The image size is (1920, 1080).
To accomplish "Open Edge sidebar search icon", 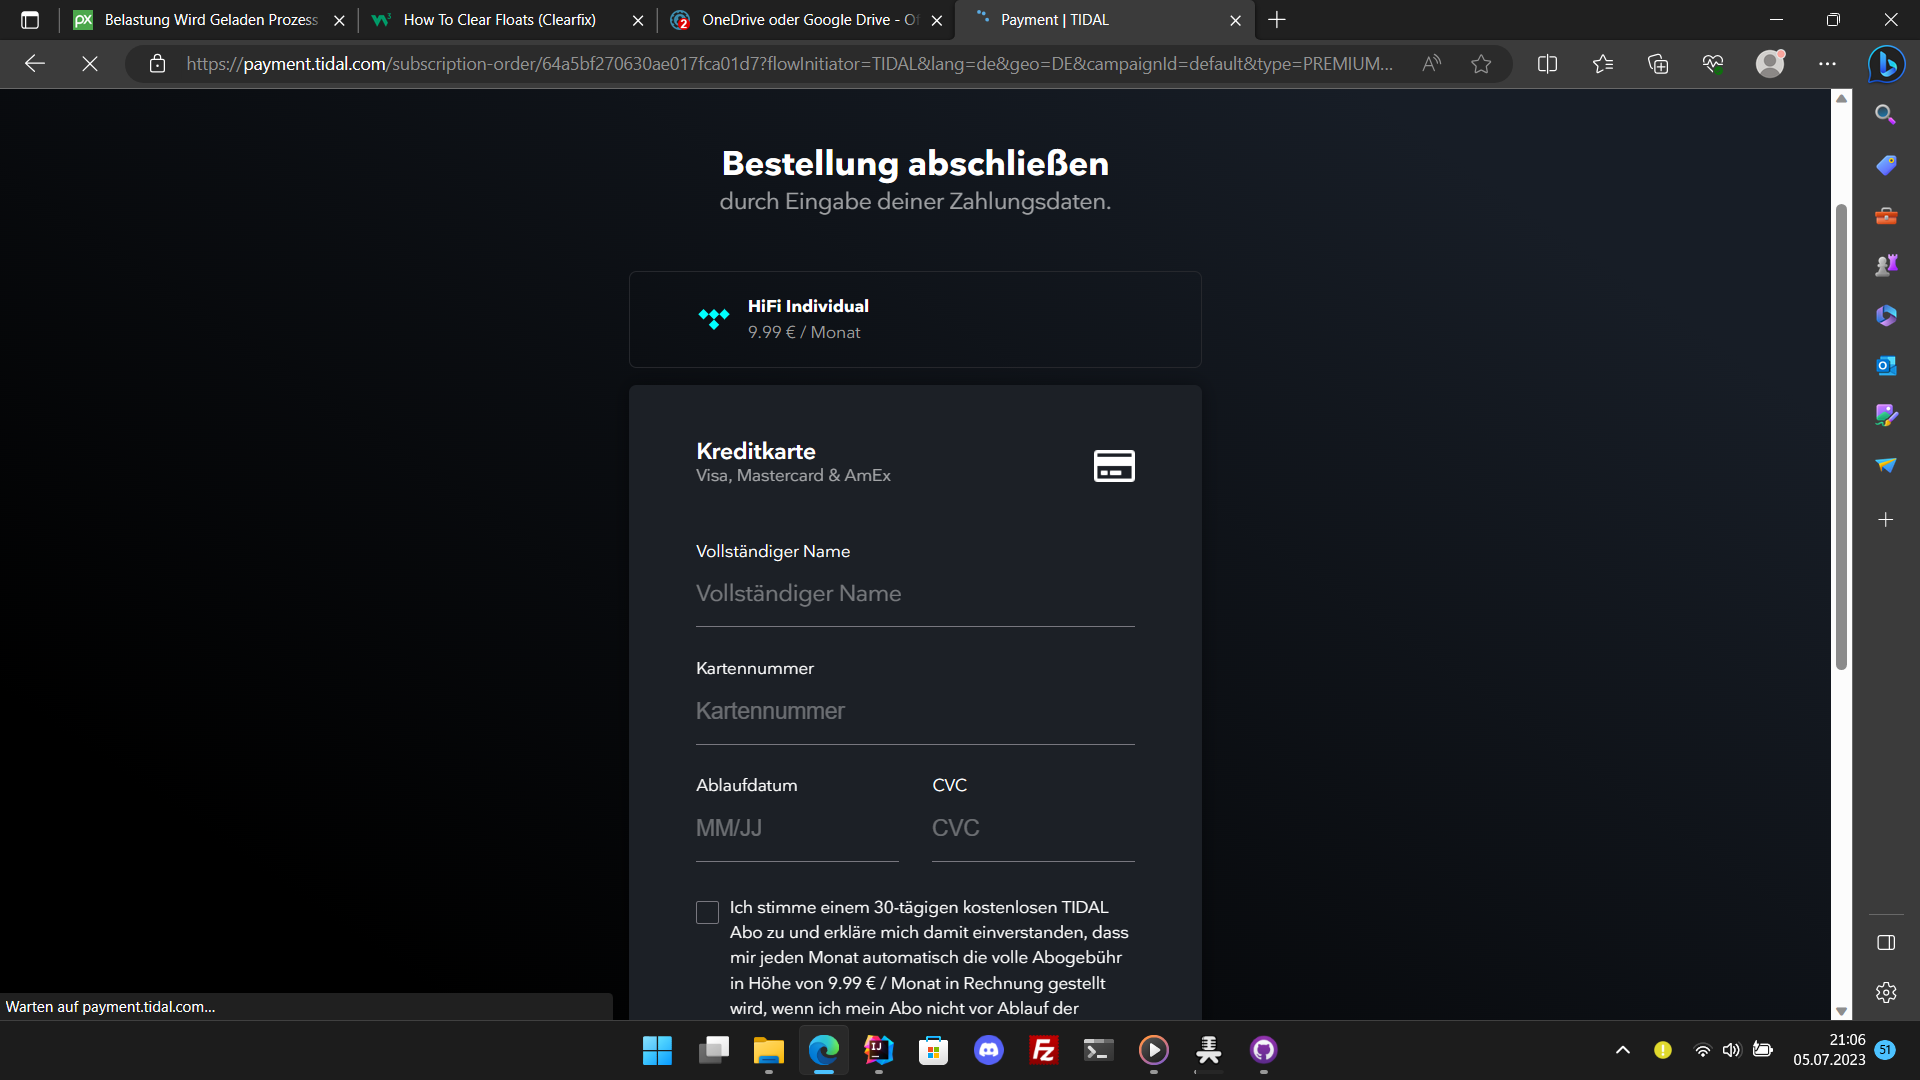I will tap(1886, 115).
